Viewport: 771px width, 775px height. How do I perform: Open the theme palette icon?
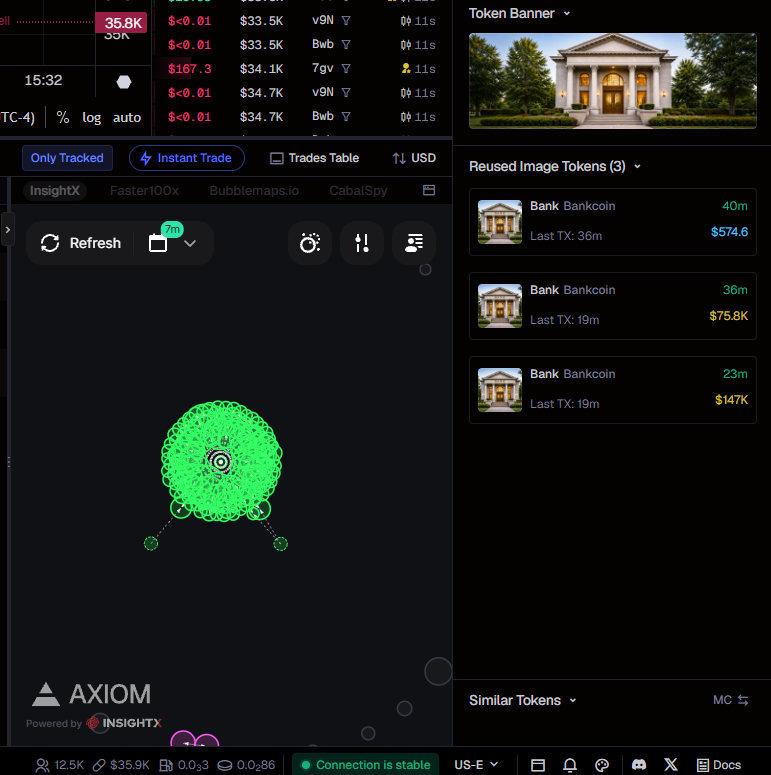(602, 765)
